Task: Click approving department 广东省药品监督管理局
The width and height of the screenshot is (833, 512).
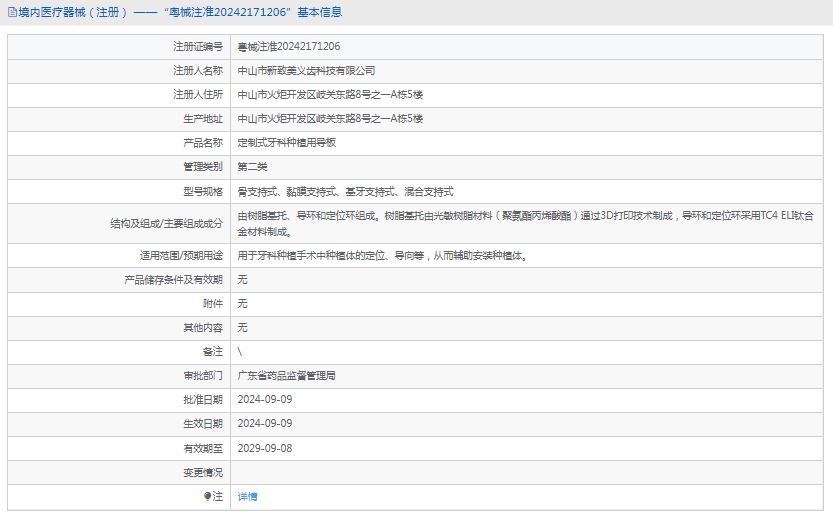Action: [x=286, y=376]
